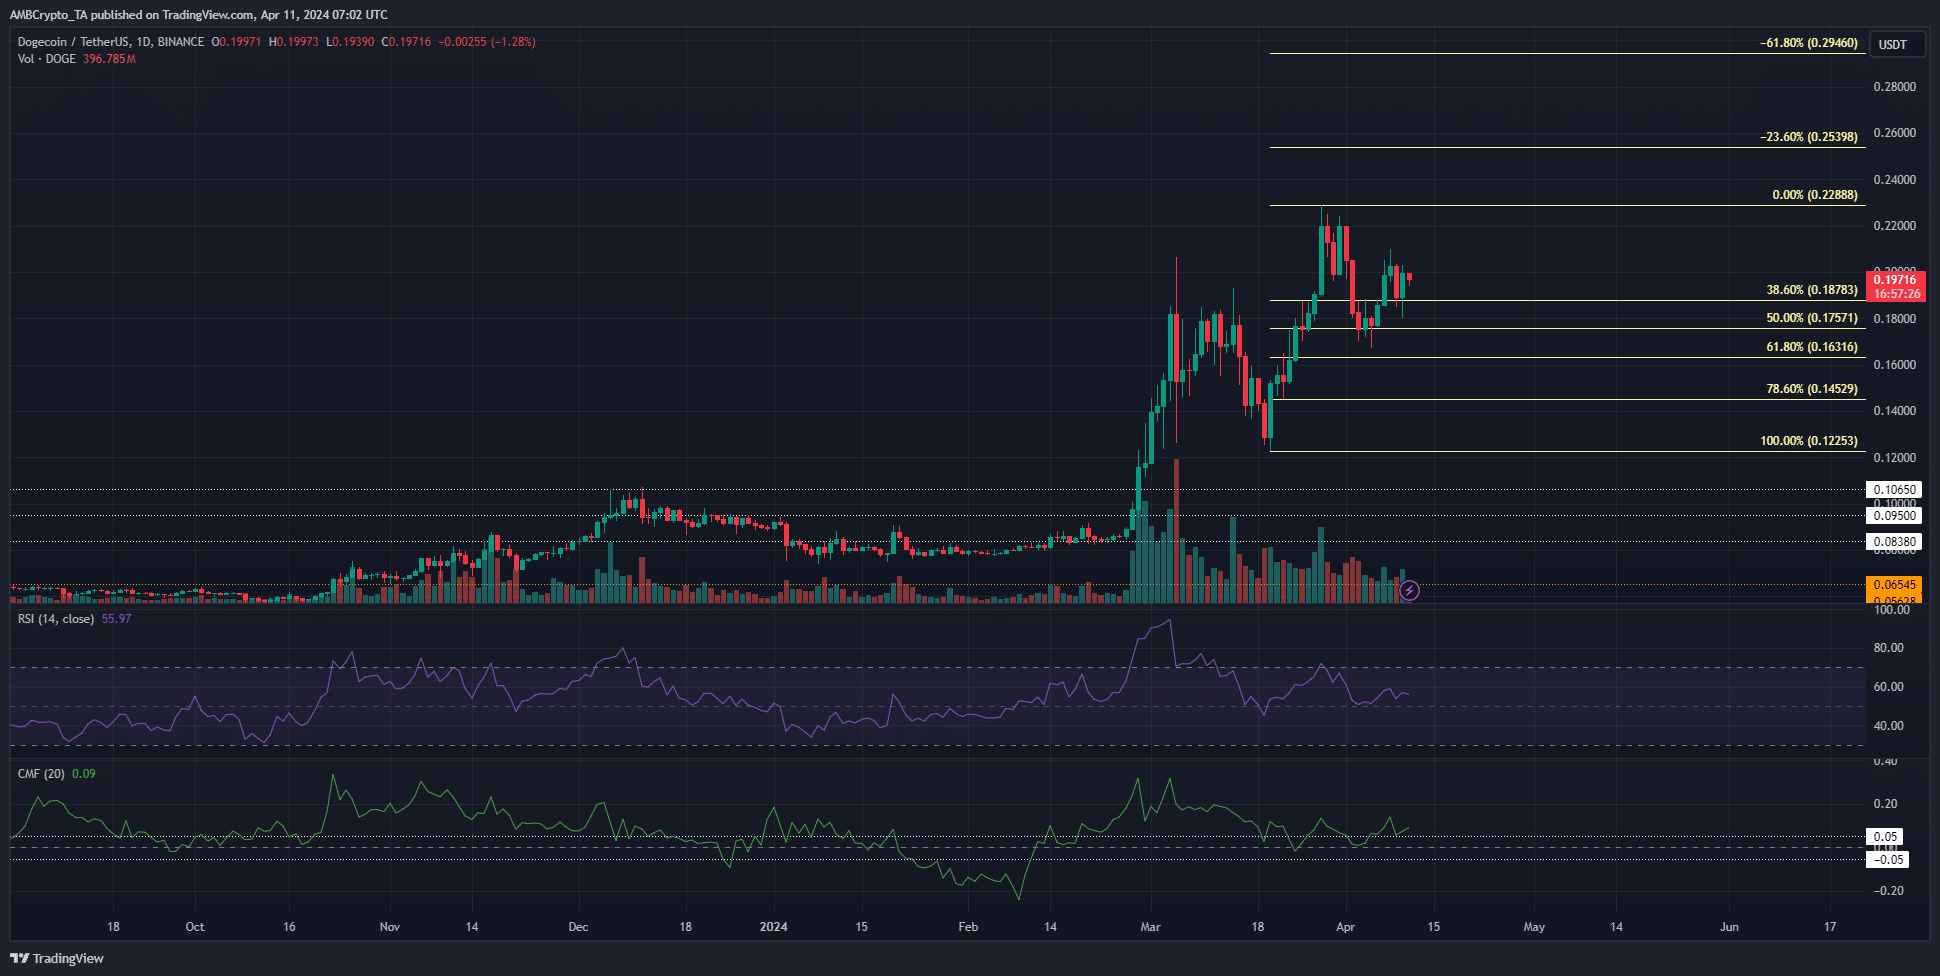Click the 0.10650 horizontal line price label
Image resolution: width=1940 pixels, height=976 pixels.
click(1895, 490)
